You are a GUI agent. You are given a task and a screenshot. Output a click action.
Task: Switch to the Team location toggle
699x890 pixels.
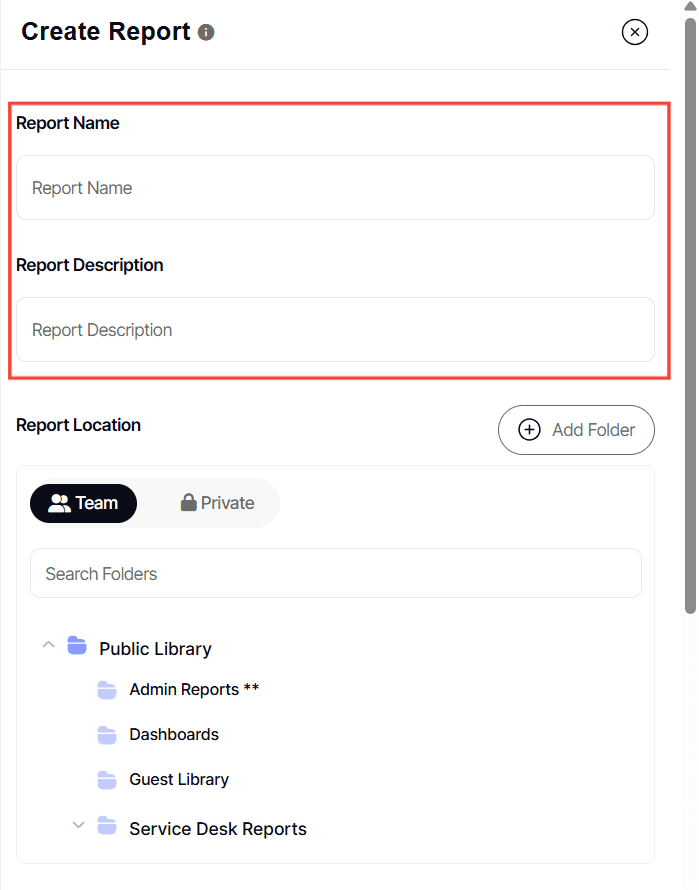click(84, 503)
